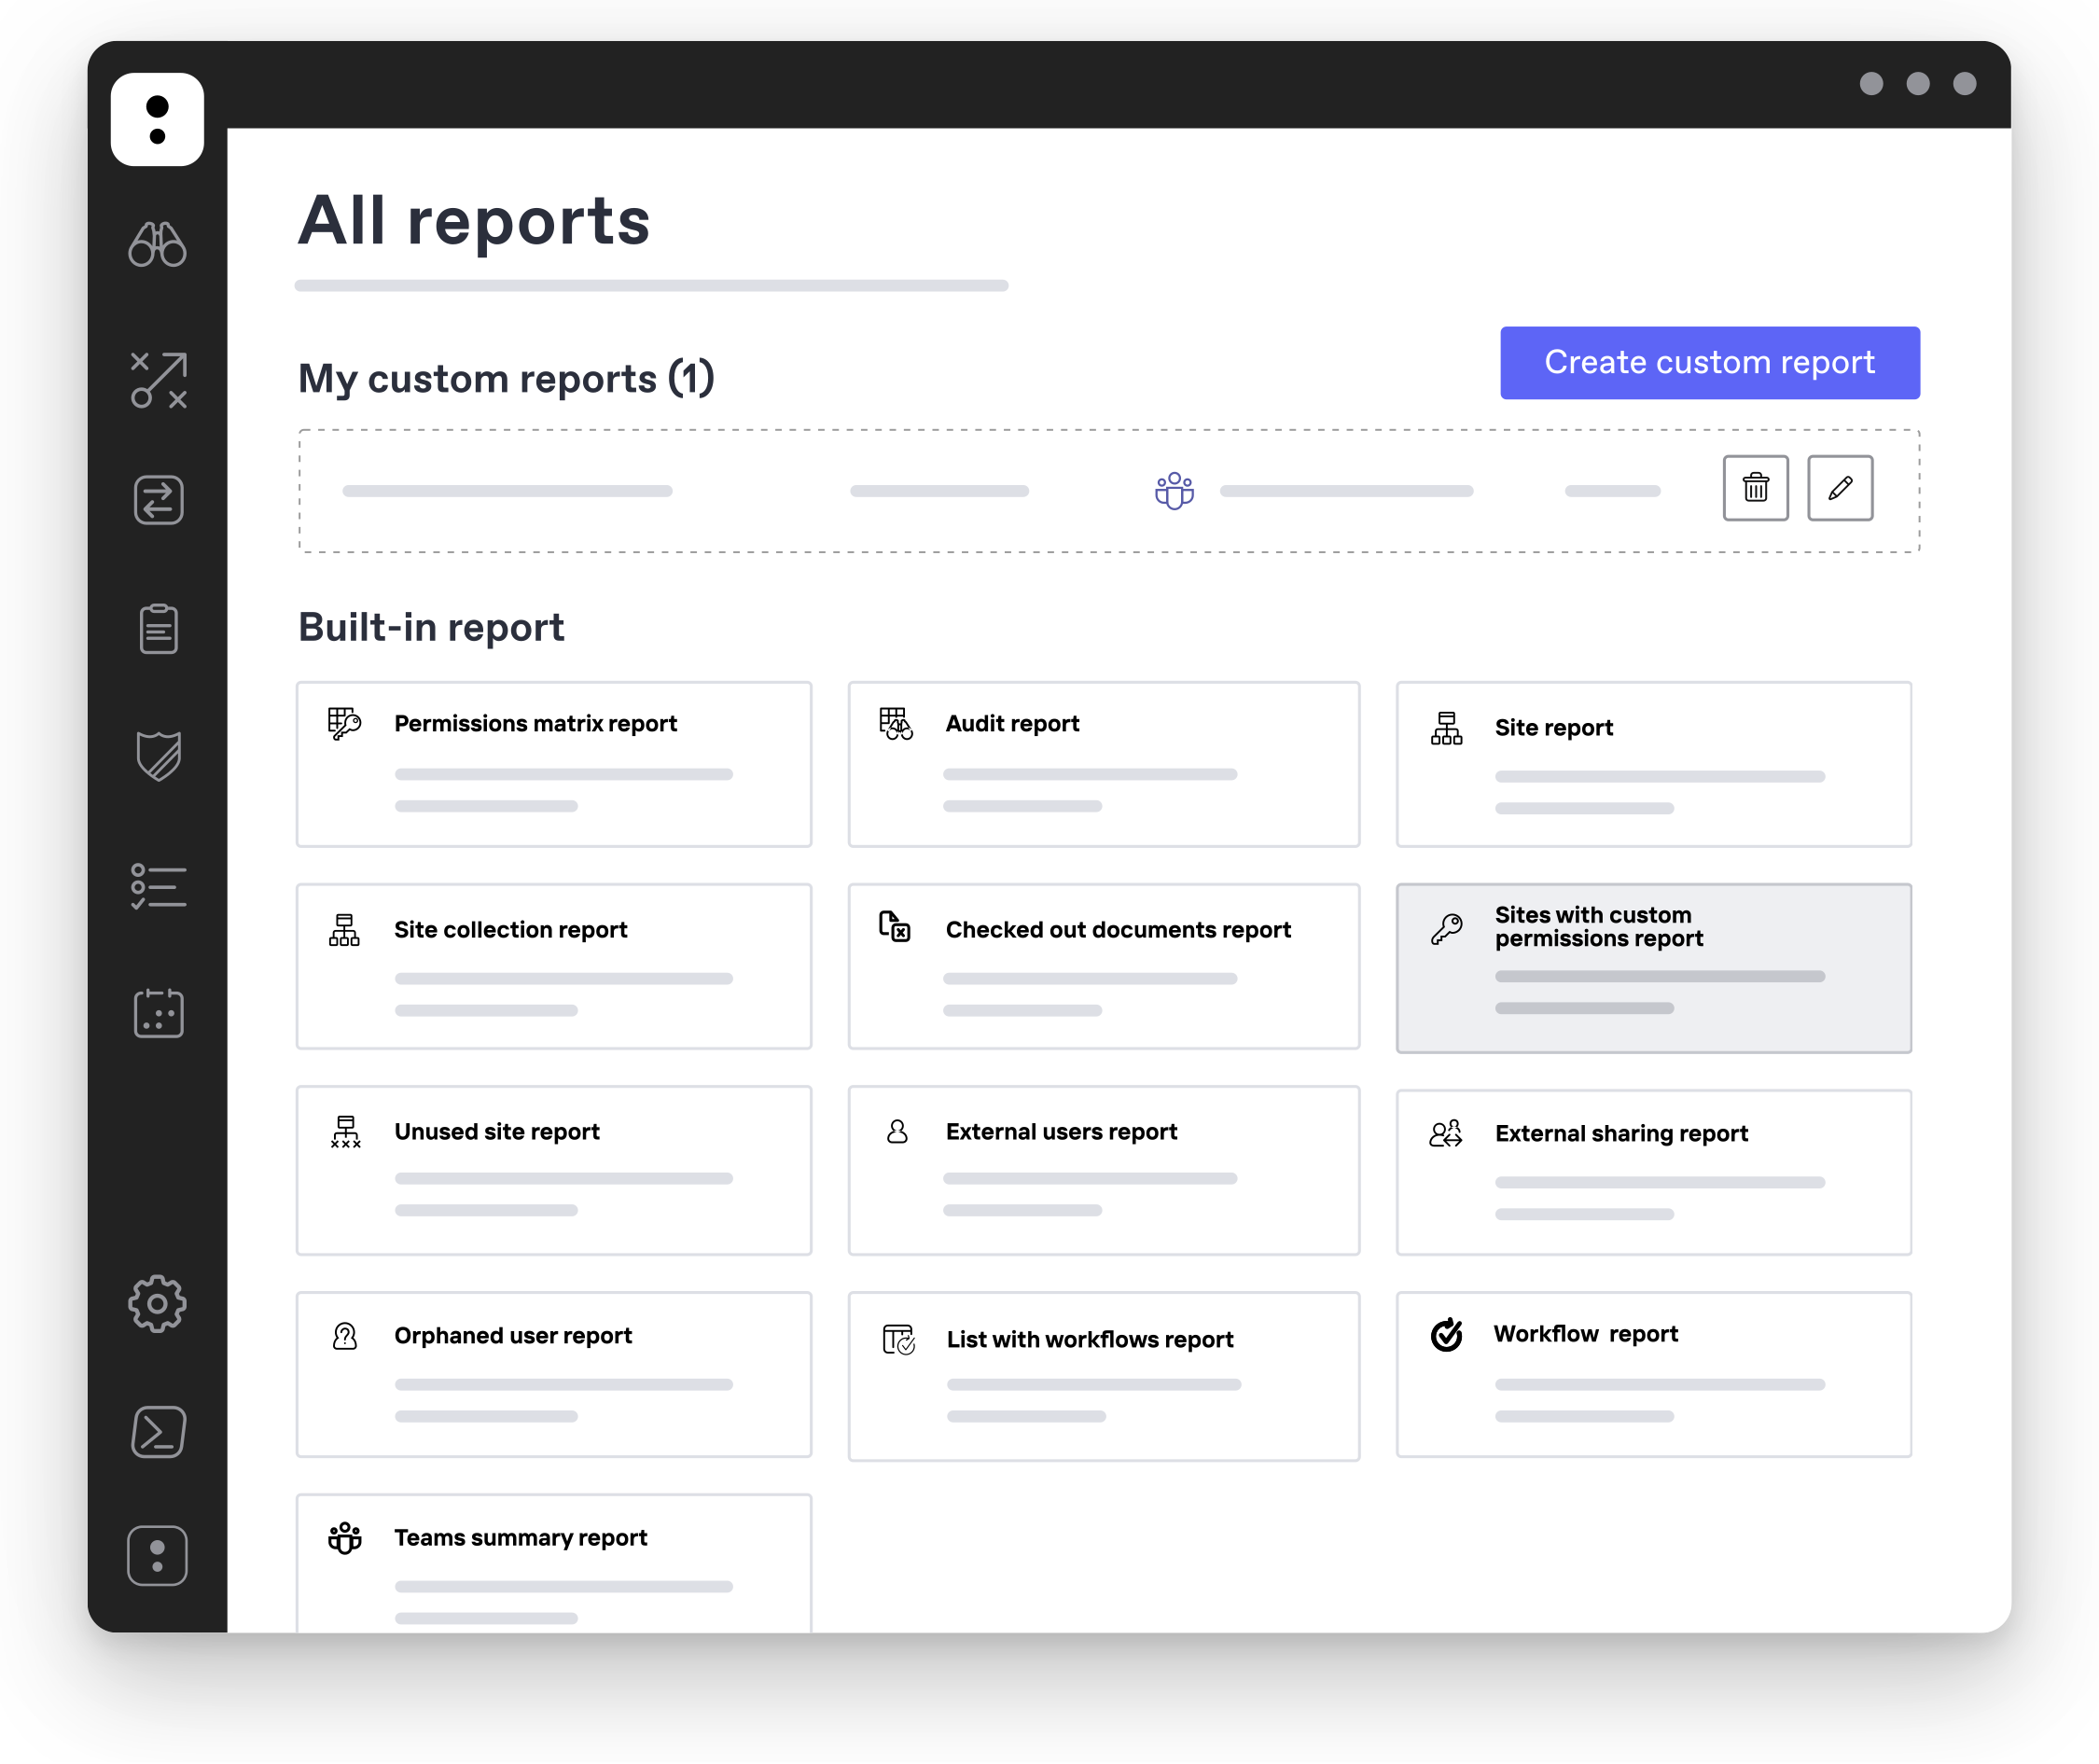Select Site report title
2099x1764 pixels.
(1553, 727)
